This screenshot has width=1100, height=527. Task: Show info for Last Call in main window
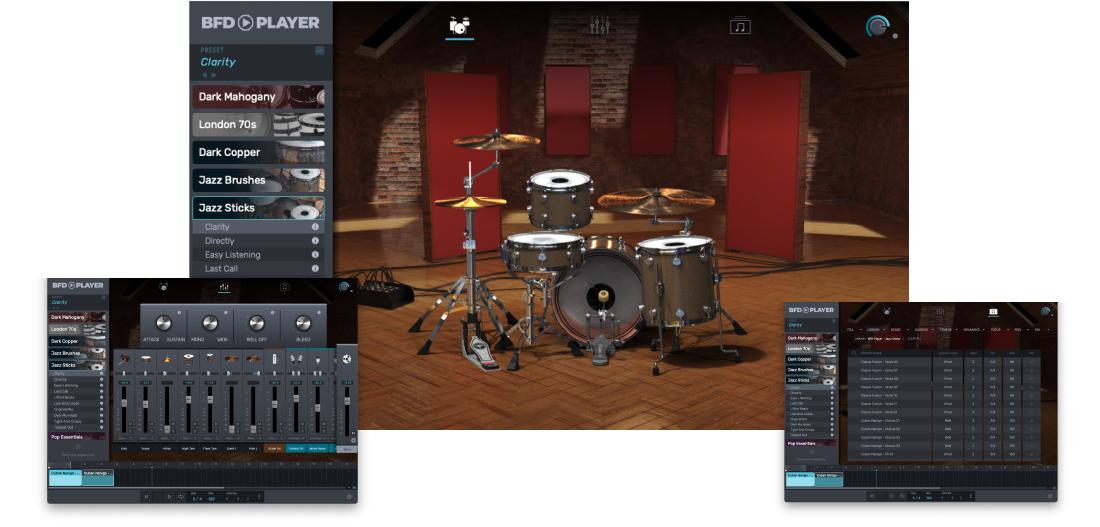315,269
